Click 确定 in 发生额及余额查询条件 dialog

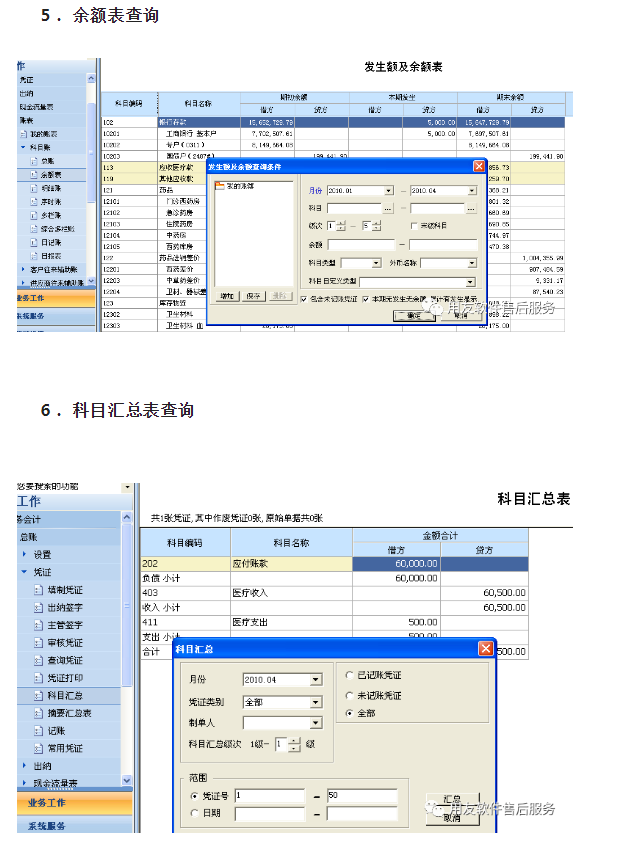[414, 316]
